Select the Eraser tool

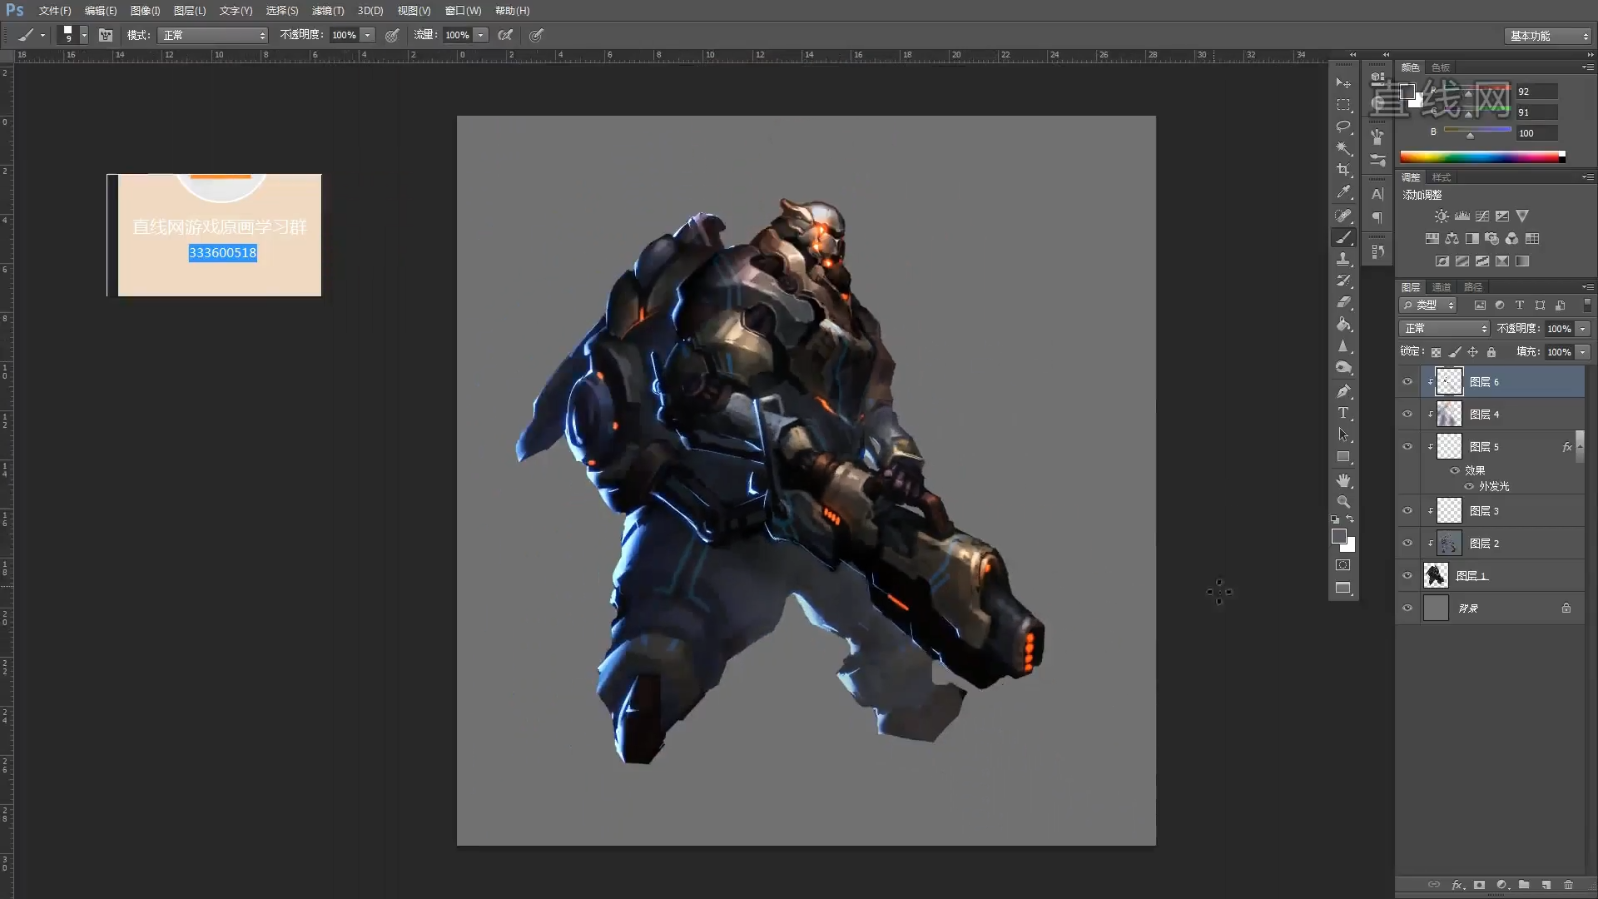point(1343,302)
